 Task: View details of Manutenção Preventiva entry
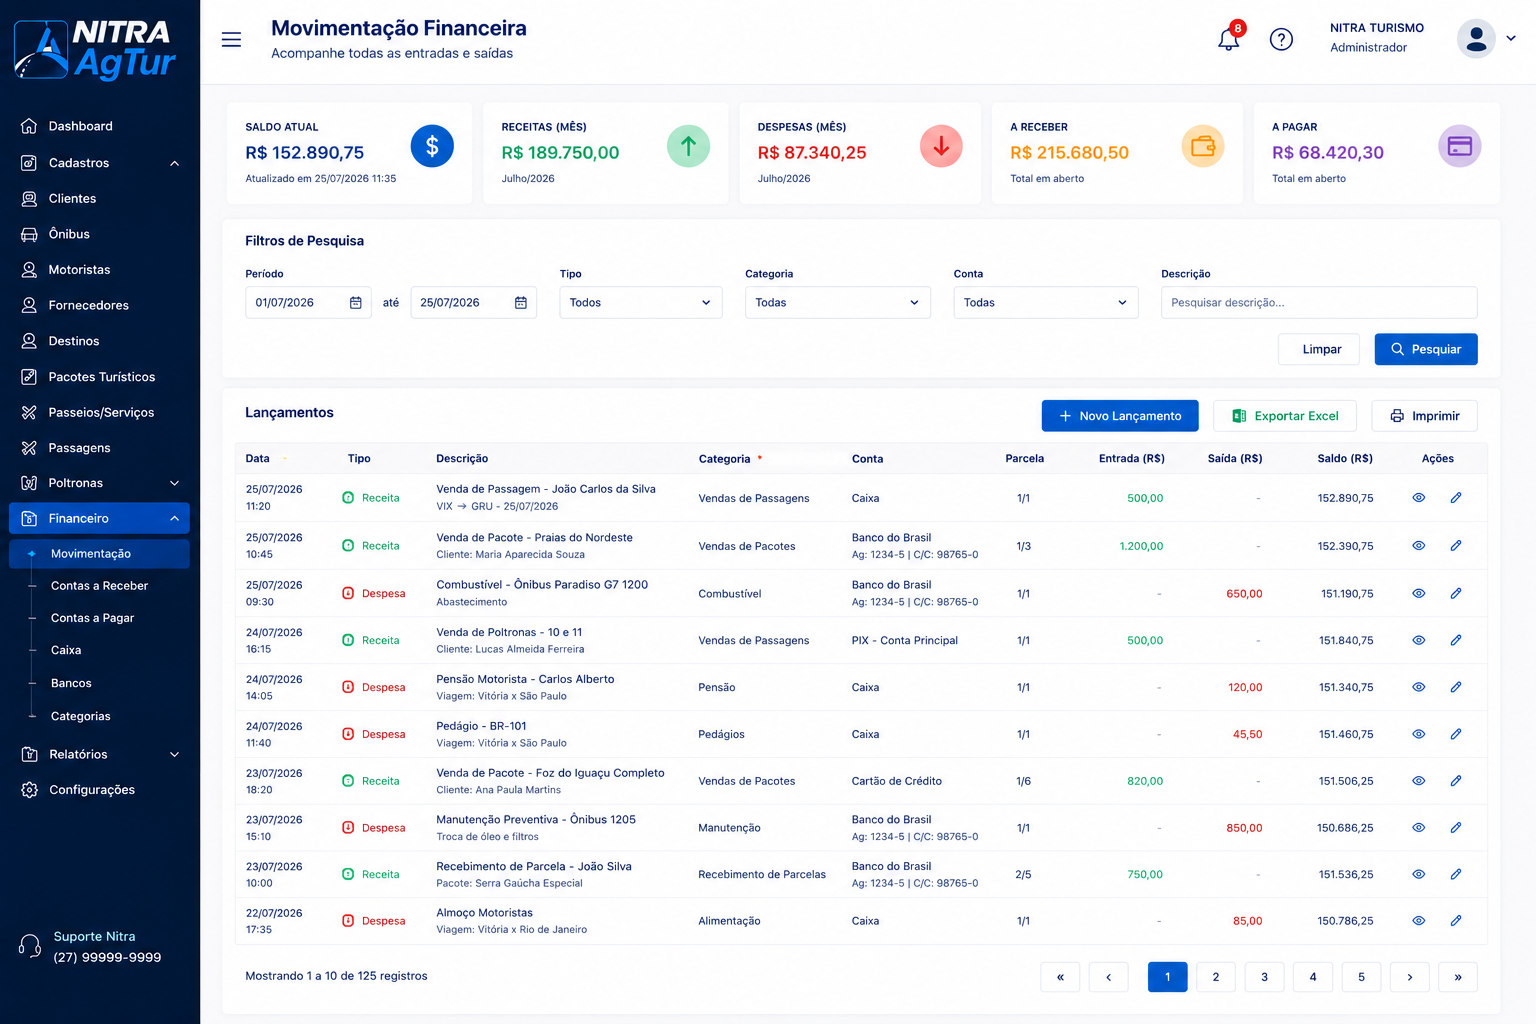1418,827
